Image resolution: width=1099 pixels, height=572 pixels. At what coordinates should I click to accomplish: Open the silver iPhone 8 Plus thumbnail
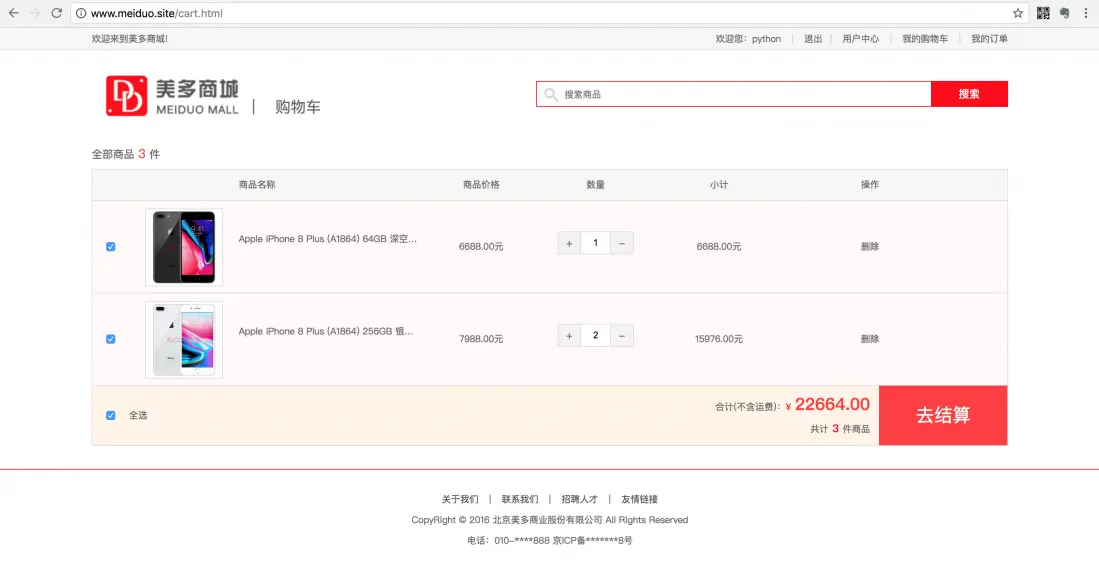[x=184, y=340]
